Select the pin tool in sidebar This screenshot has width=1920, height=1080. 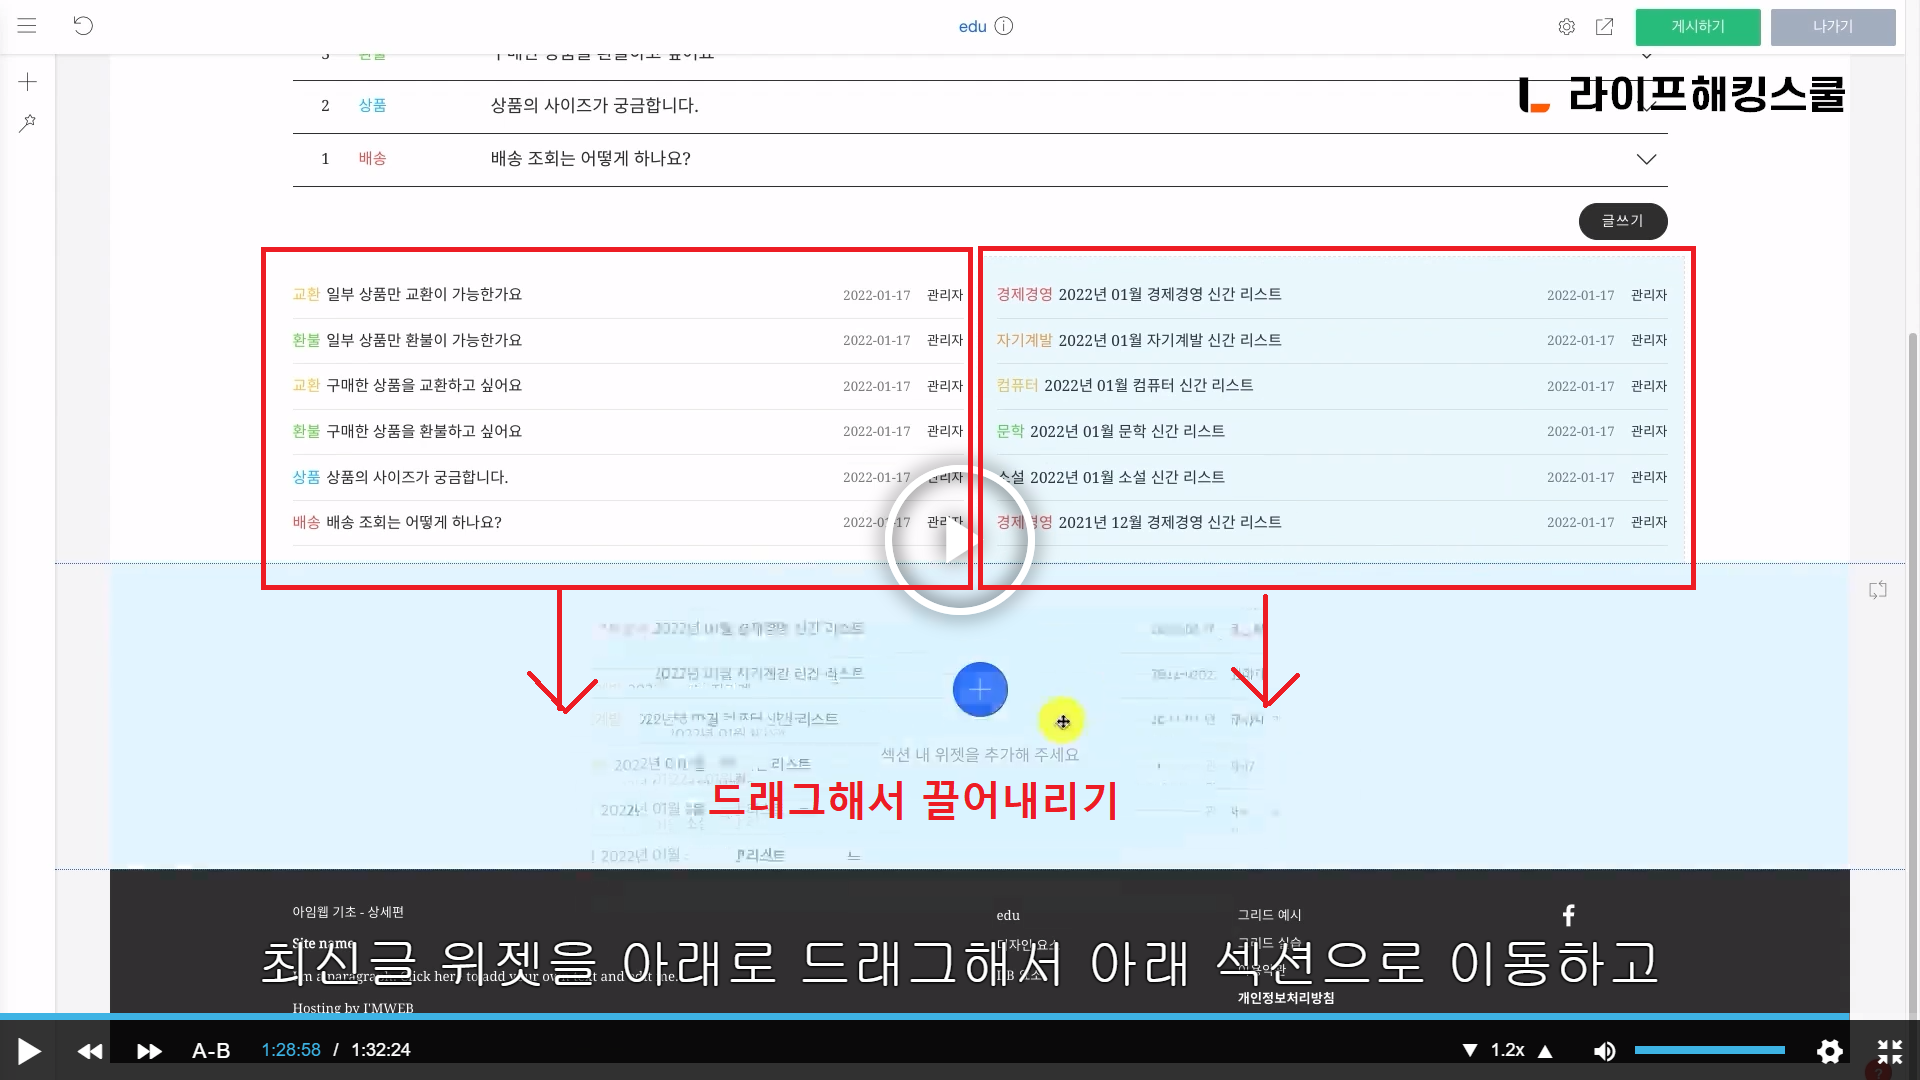[x=28, y=123]
